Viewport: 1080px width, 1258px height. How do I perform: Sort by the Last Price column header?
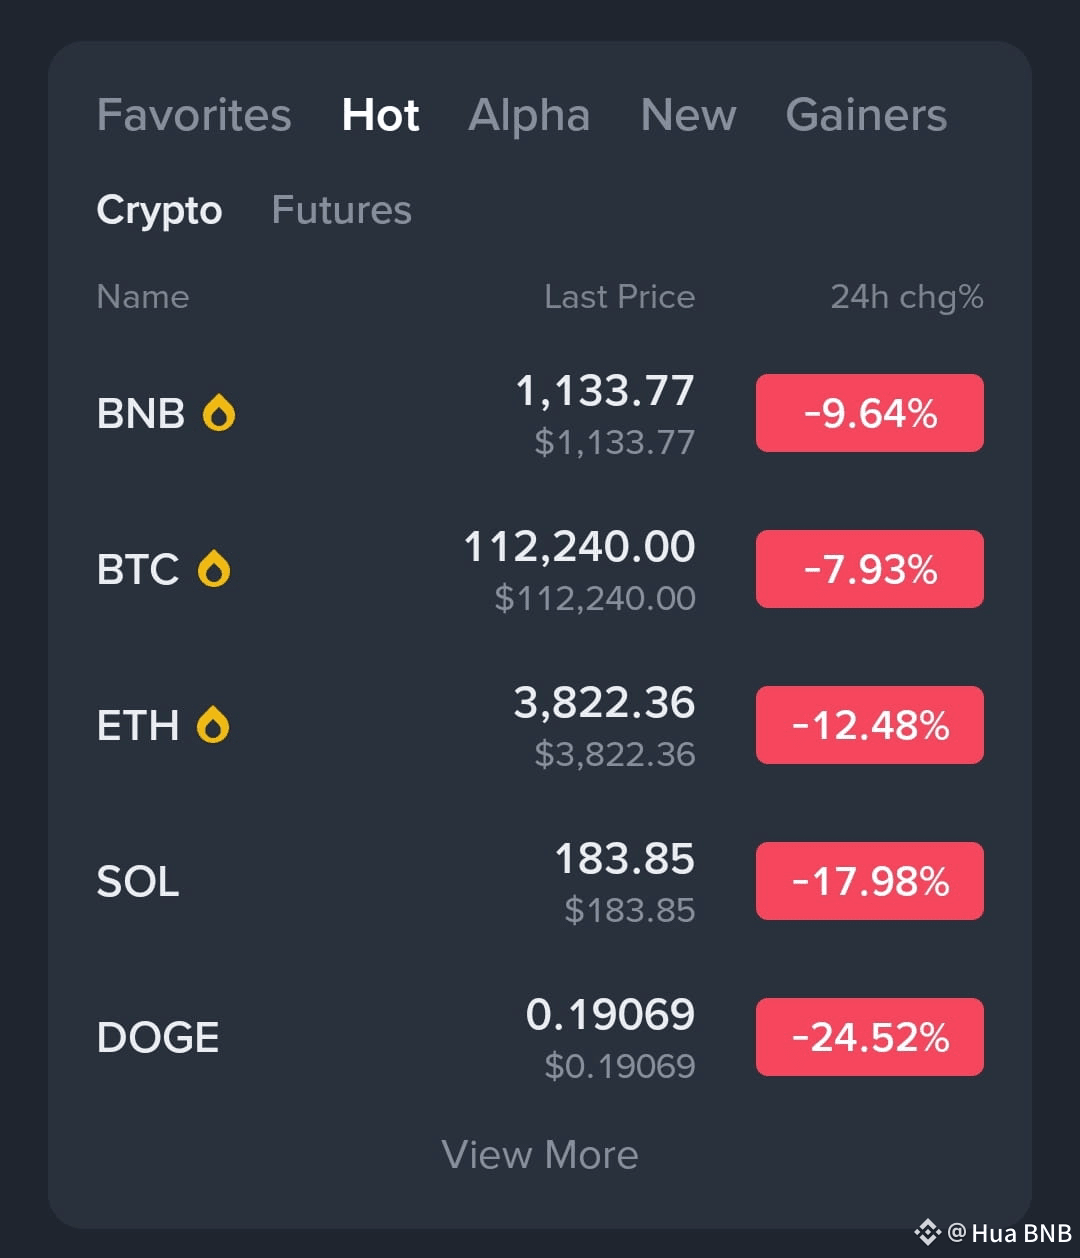click(x=619, y=297)
